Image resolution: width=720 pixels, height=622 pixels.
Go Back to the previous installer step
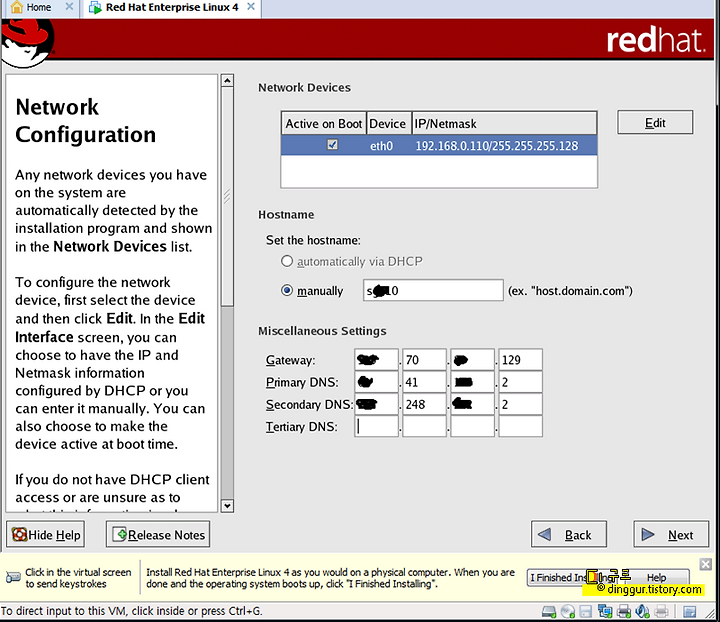pyautogui.click(x=569, y=534)
